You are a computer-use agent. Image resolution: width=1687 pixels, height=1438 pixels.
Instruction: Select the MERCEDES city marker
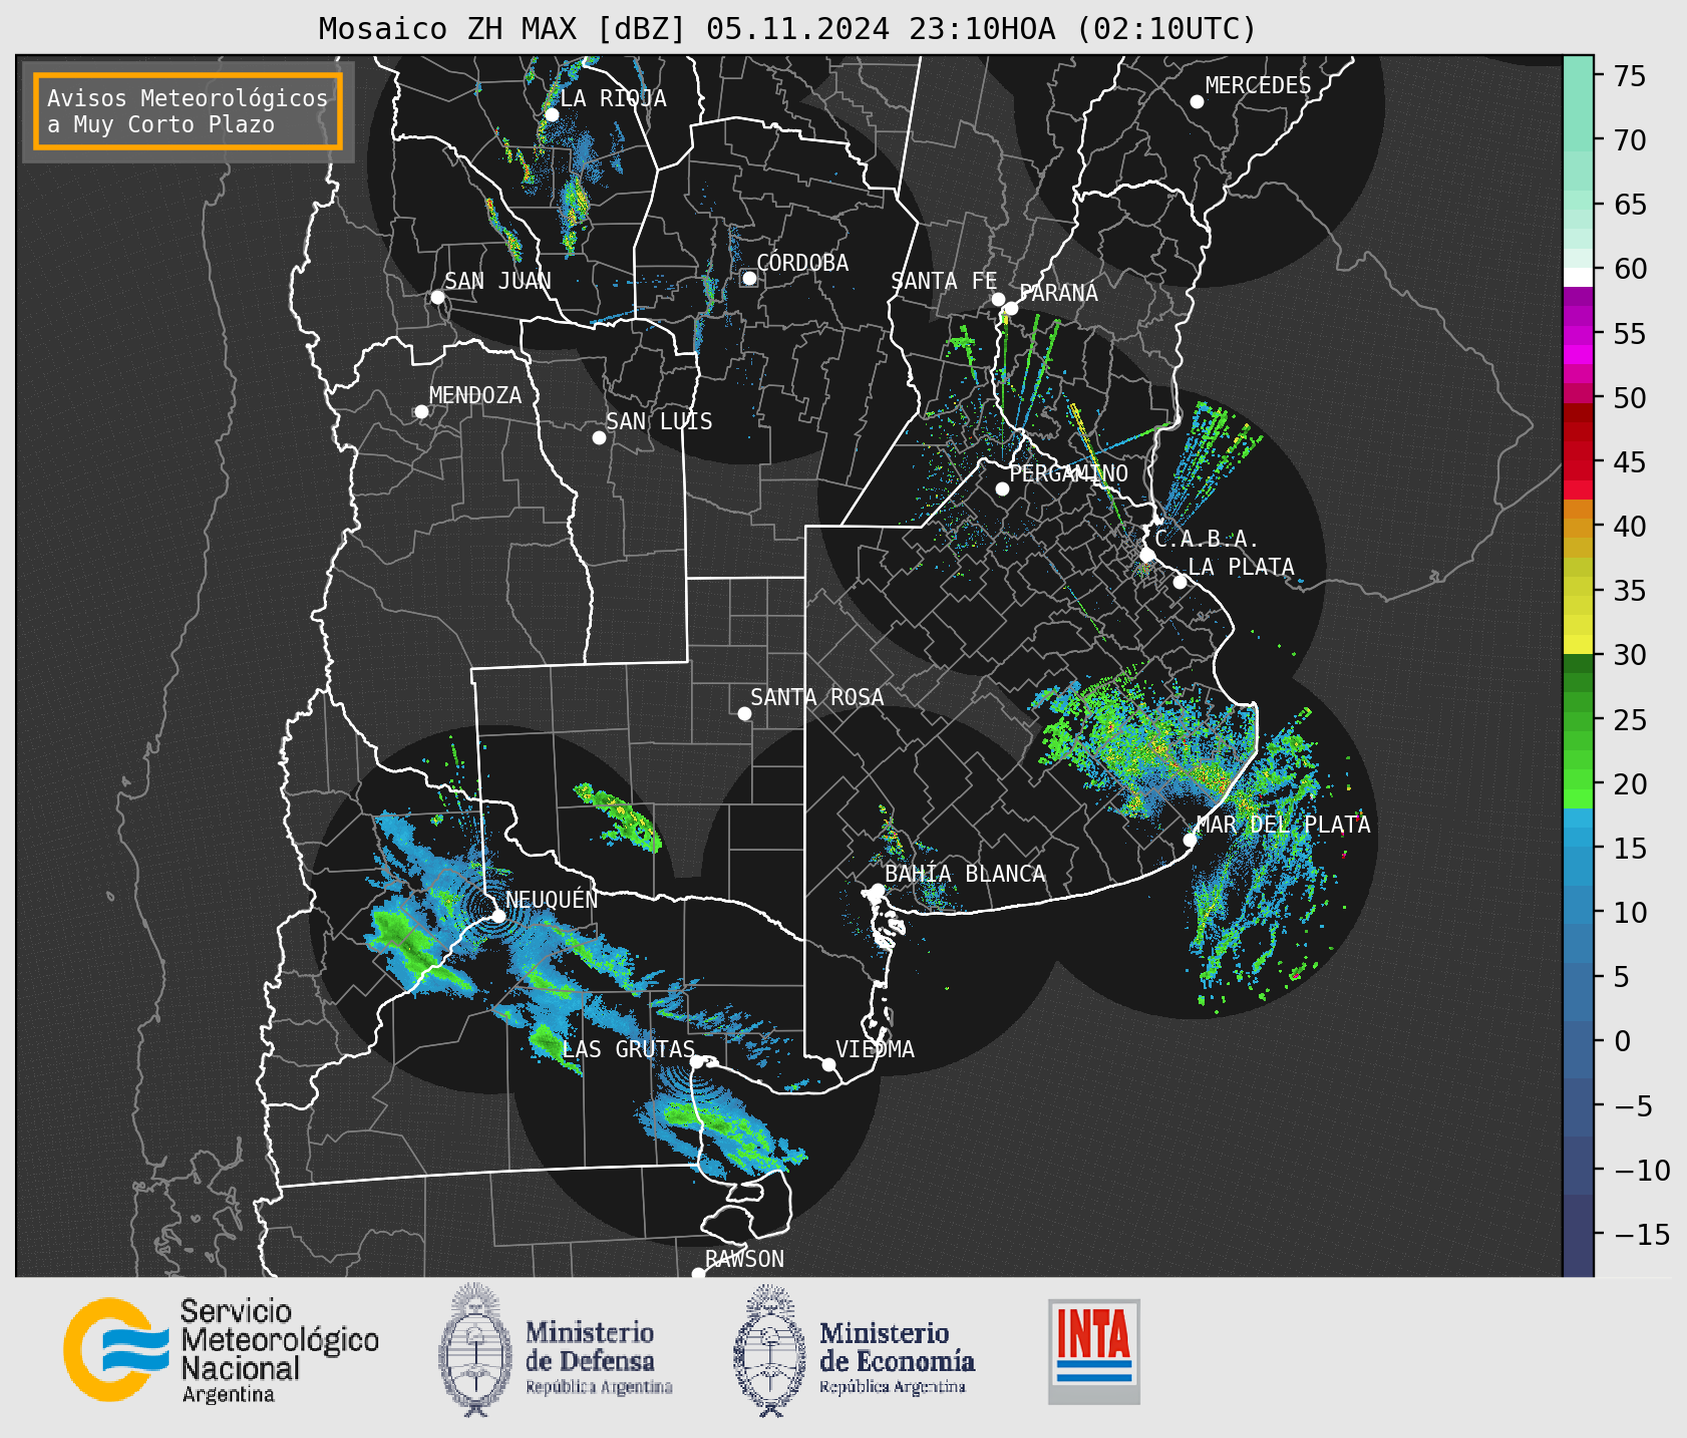click(1196, 102)
